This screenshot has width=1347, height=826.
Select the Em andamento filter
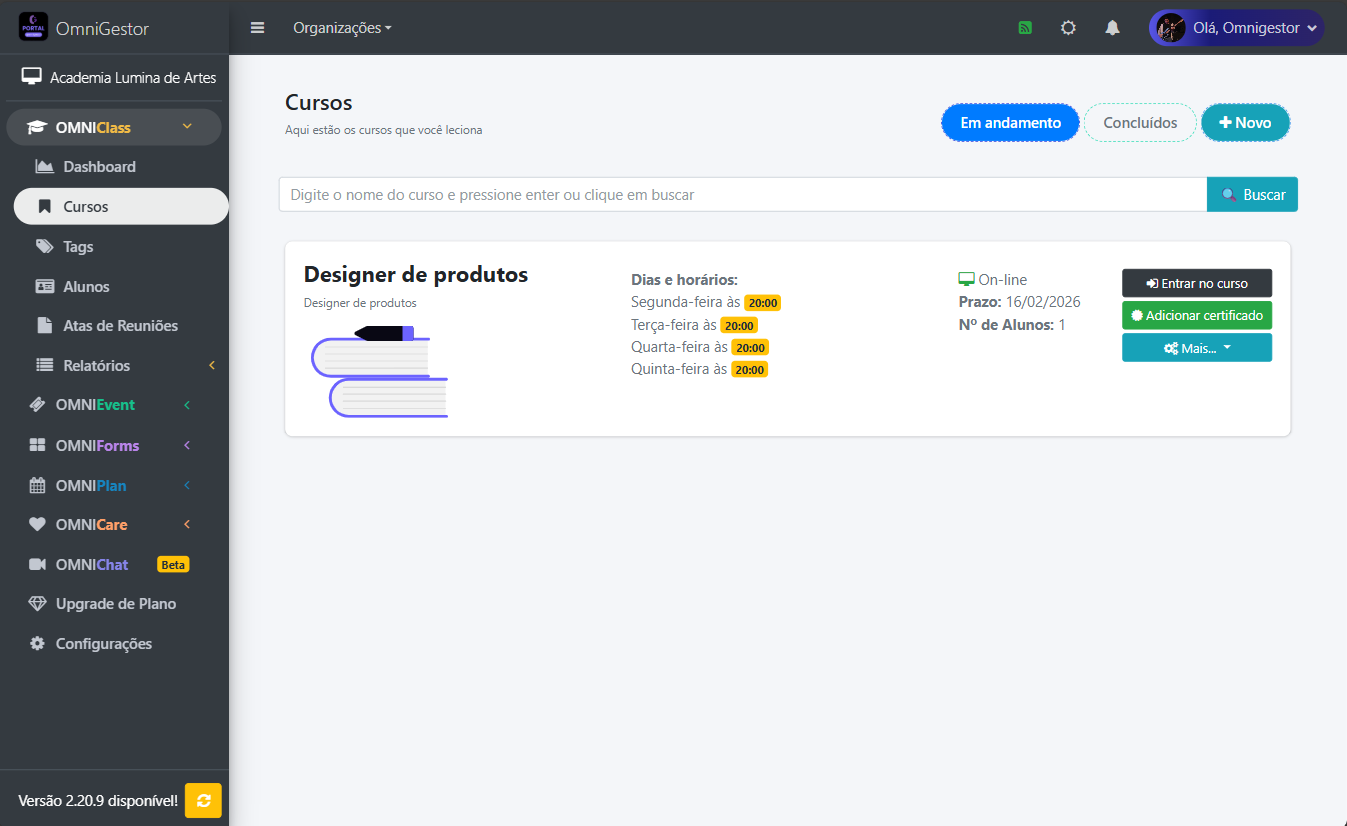pos(1010,122)
